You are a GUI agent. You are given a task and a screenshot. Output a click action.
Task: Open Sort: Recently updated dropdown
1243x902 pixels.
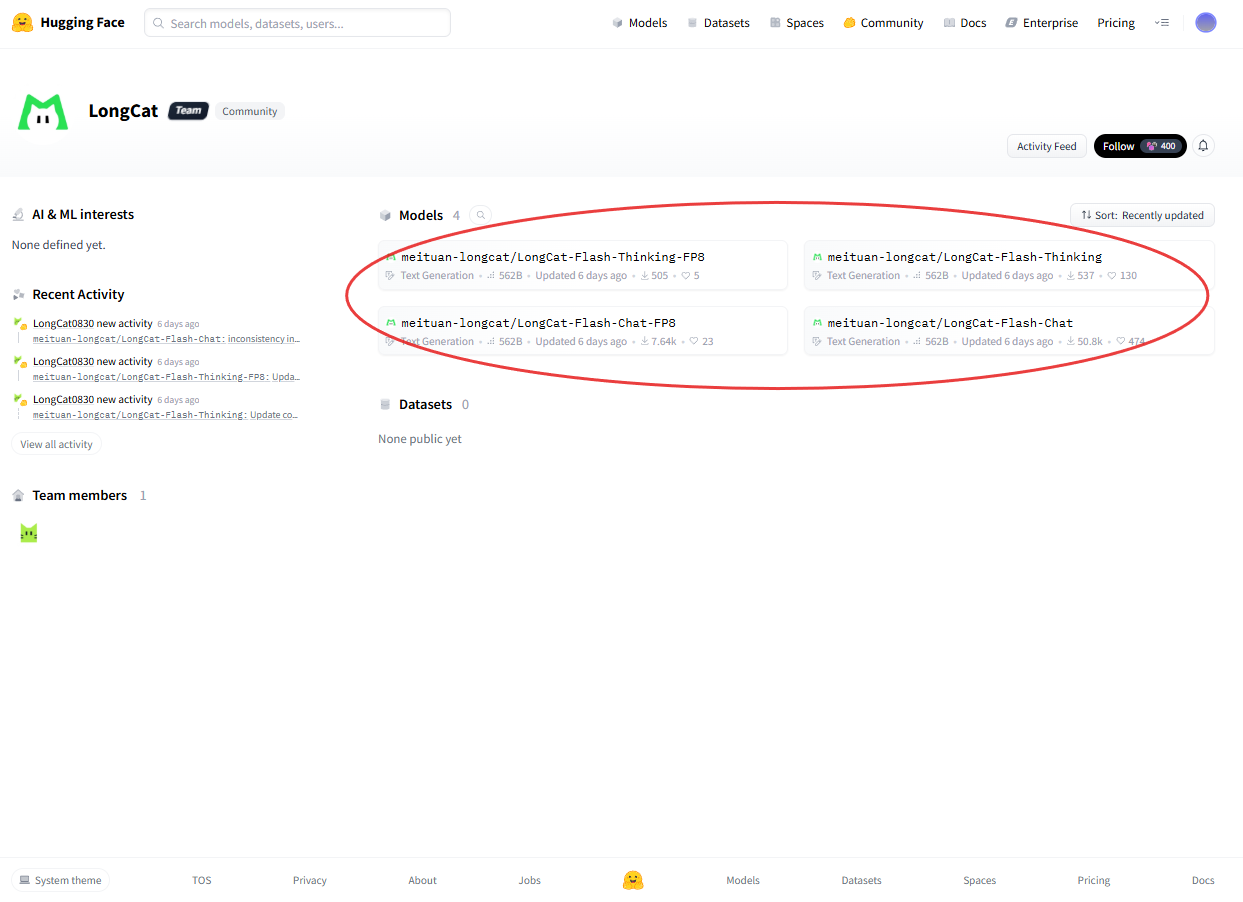coord(1142,215)
